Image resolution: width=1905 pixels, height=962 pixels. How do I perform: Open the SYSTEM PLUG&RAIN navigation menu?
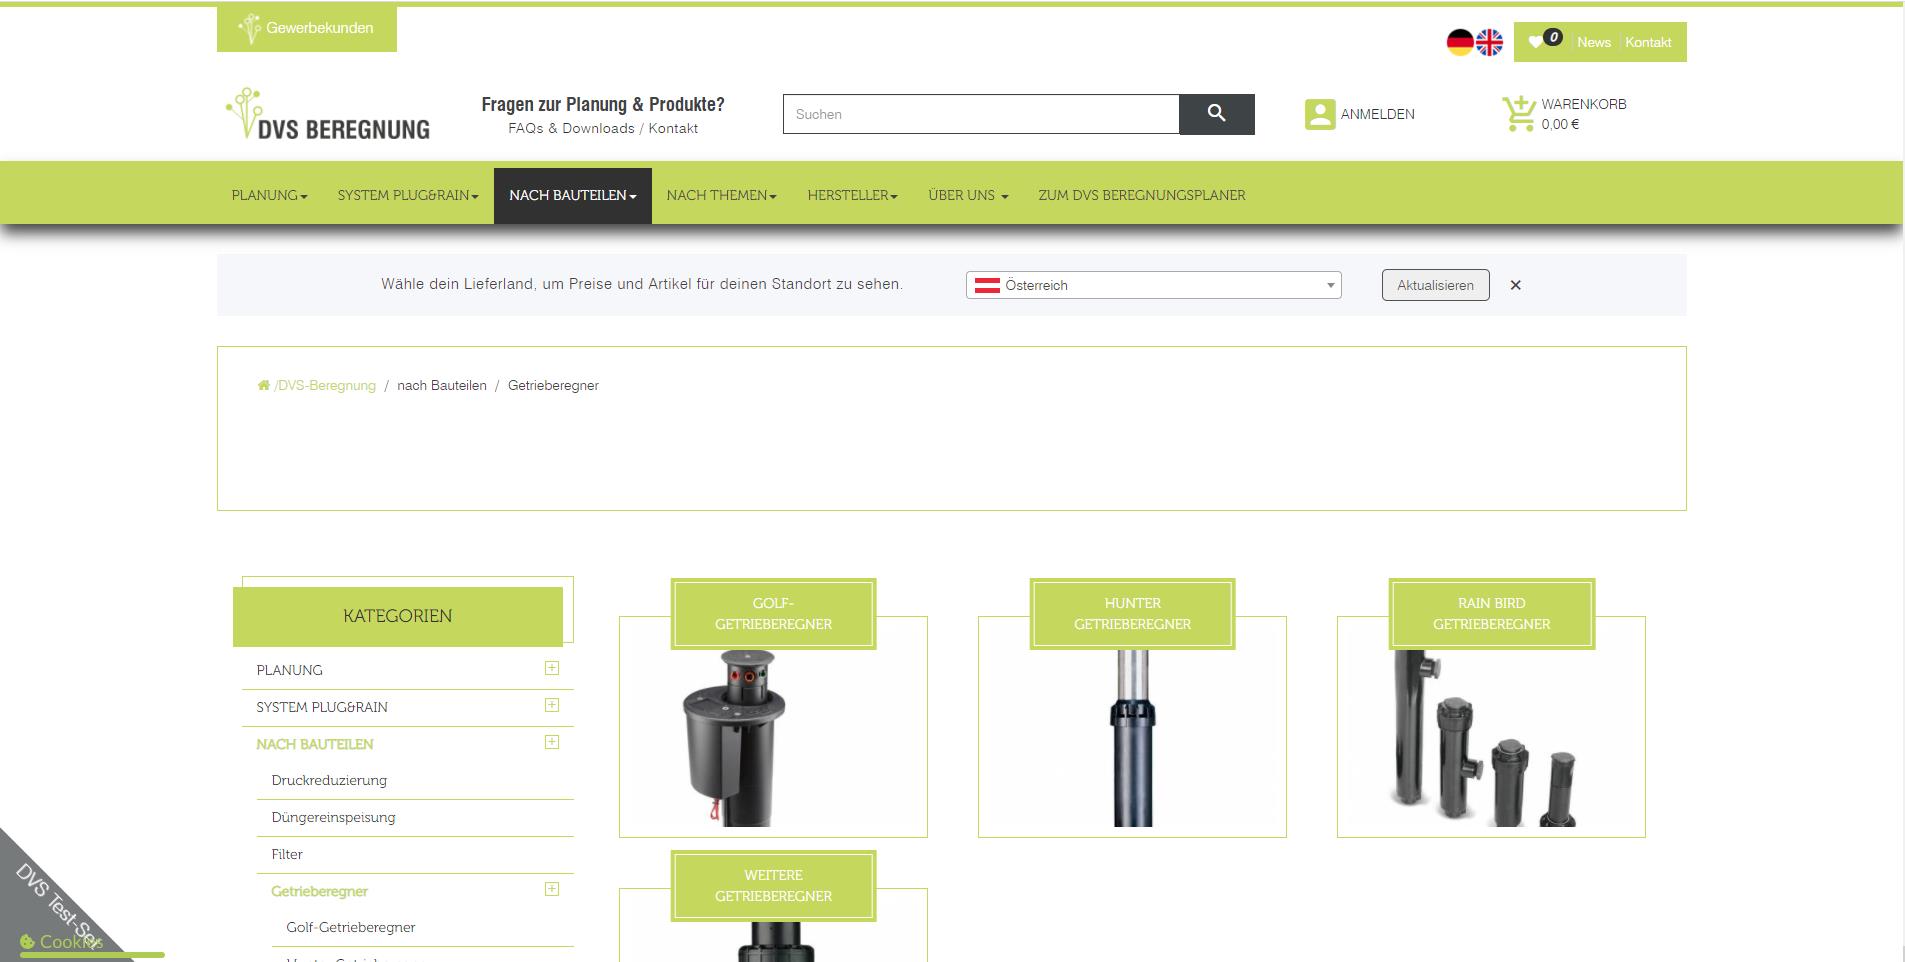[x=408, y=195]
